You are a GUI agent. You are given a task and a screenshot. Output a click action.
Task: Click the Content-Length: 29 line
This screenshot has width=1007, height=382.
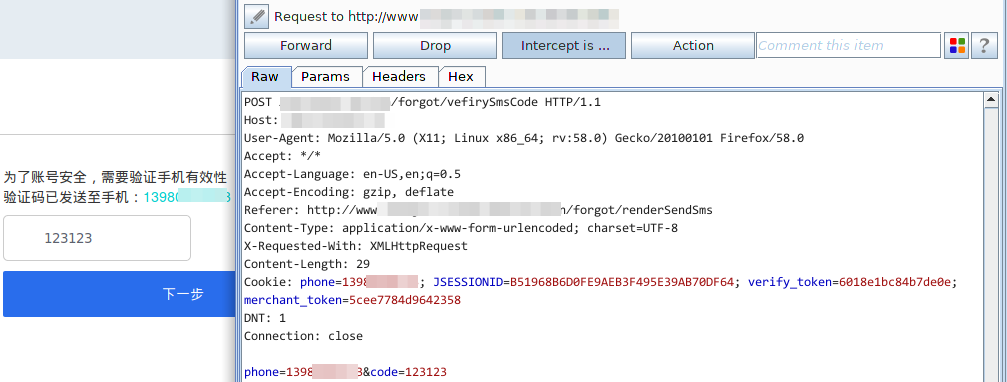(307, 264)
